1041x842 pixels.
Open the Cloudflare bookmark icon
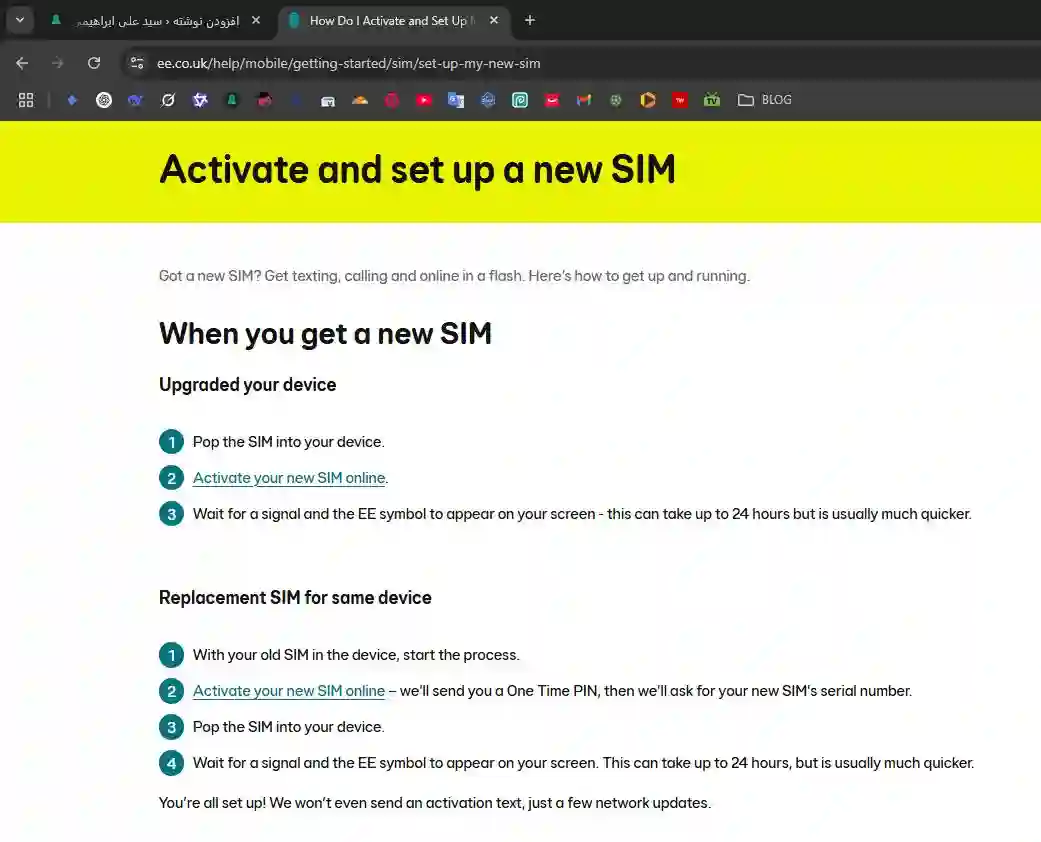coord(360,100)
